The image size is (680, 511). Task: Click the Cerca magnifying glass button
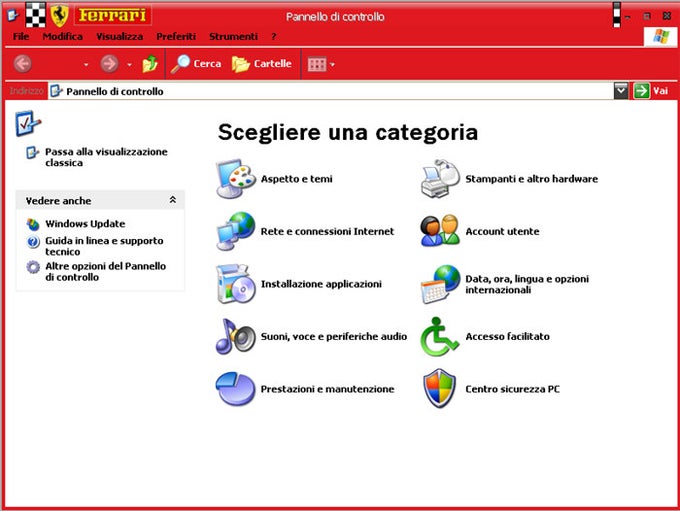click(196, 64)
